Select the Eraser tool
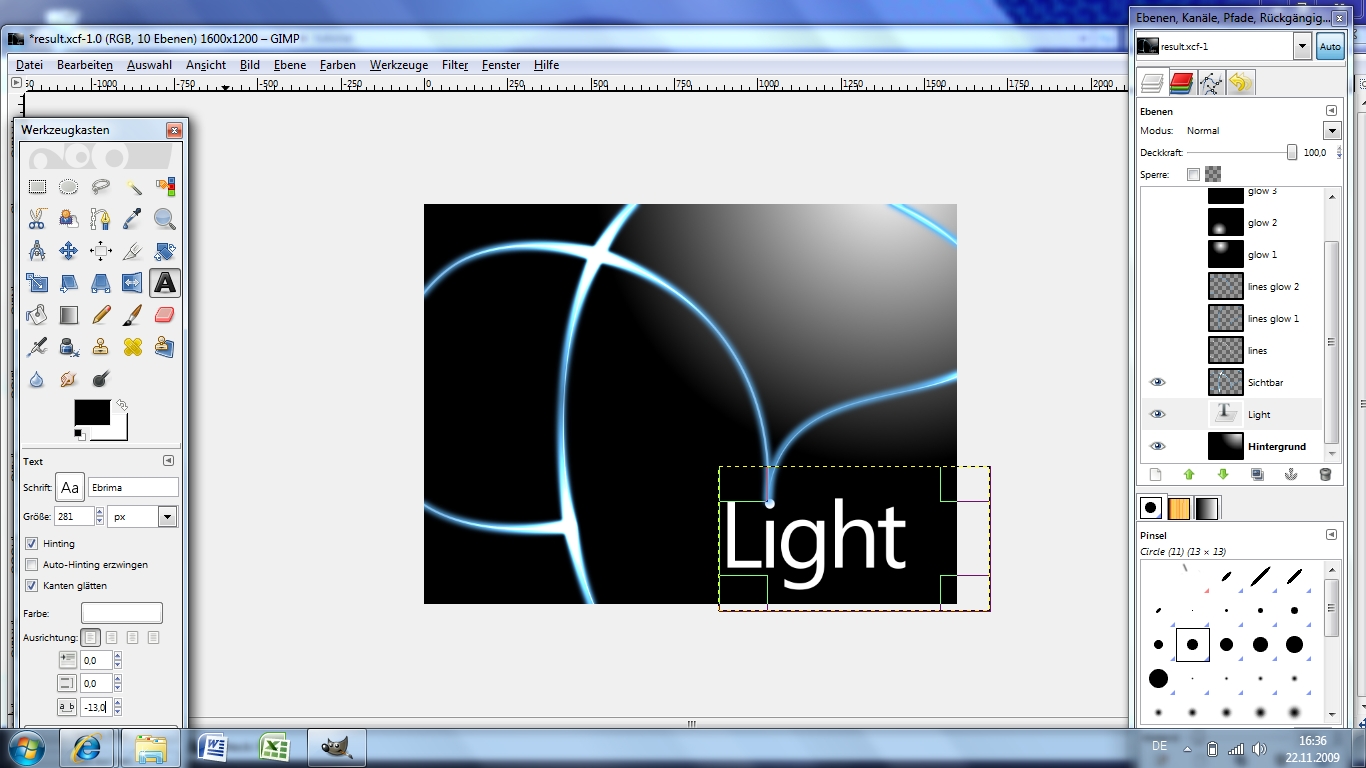This screenshot has width=1366, height=768. (x=165, y=315)
